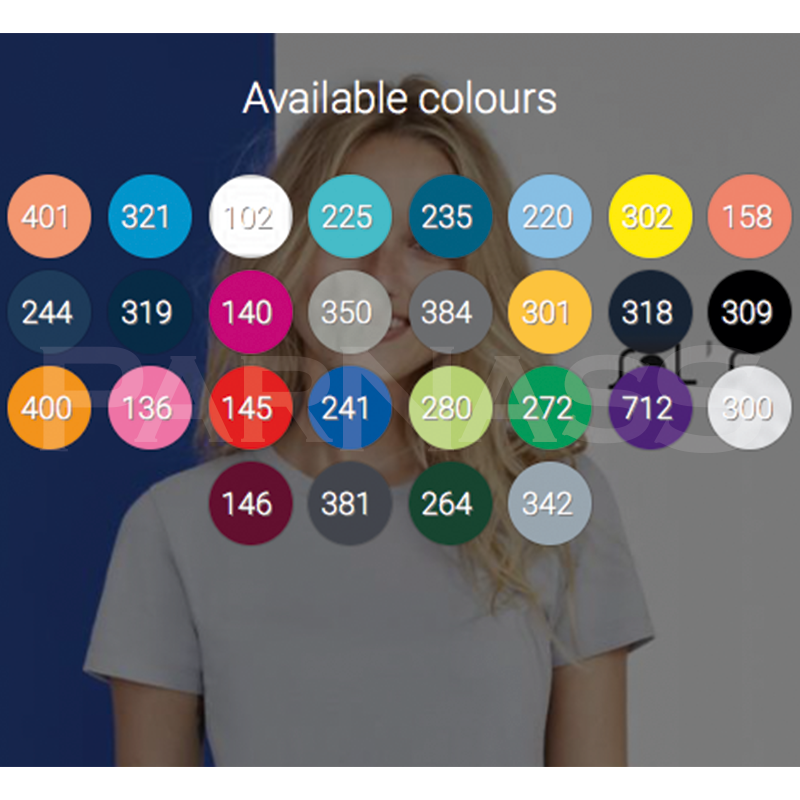The width and height of the screenshot is (800, 800).
Task: Select the orange swatch 400
Action: click(x=49, y=408)
